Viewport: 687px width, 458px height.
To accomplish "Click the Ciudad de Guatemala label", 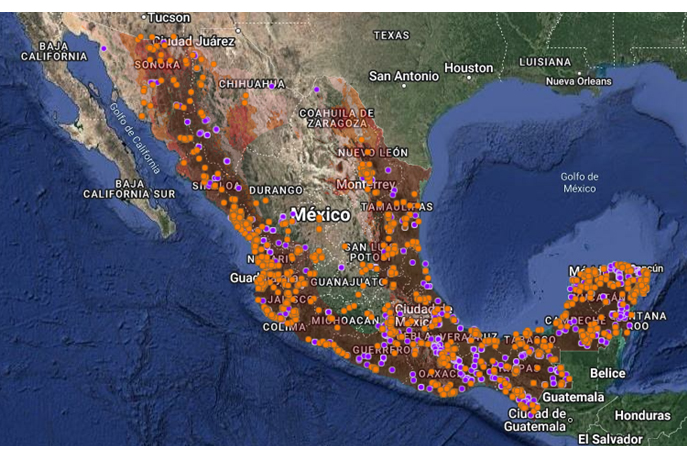I will click(535, 420).
